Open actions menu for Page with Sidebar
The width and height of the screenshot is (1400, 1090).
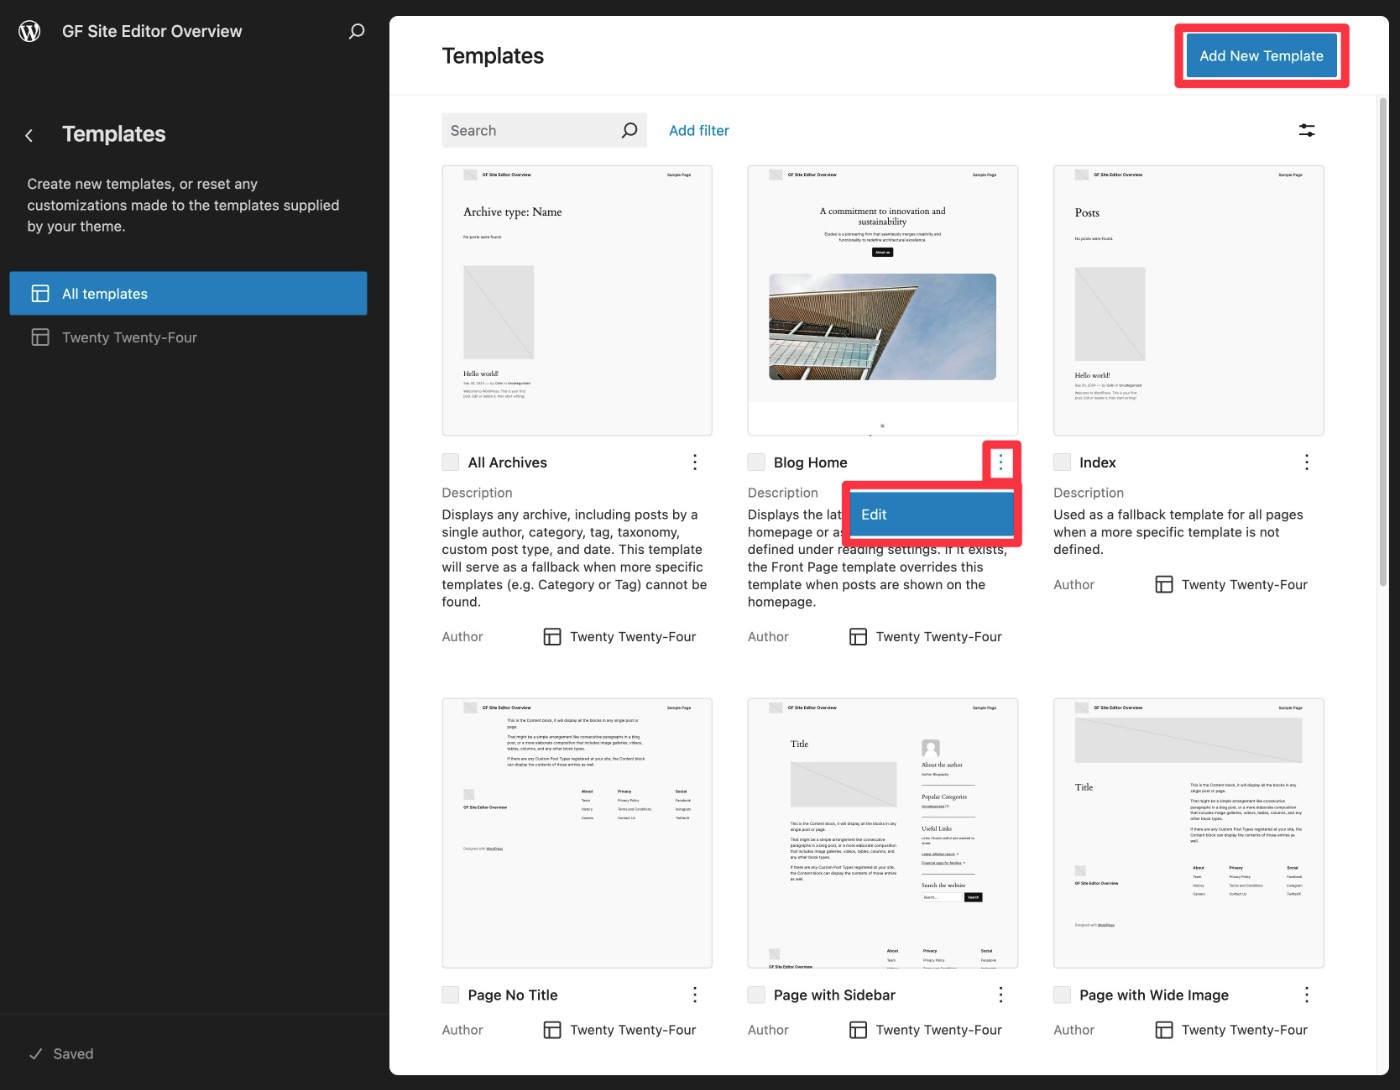[1001, 995]
